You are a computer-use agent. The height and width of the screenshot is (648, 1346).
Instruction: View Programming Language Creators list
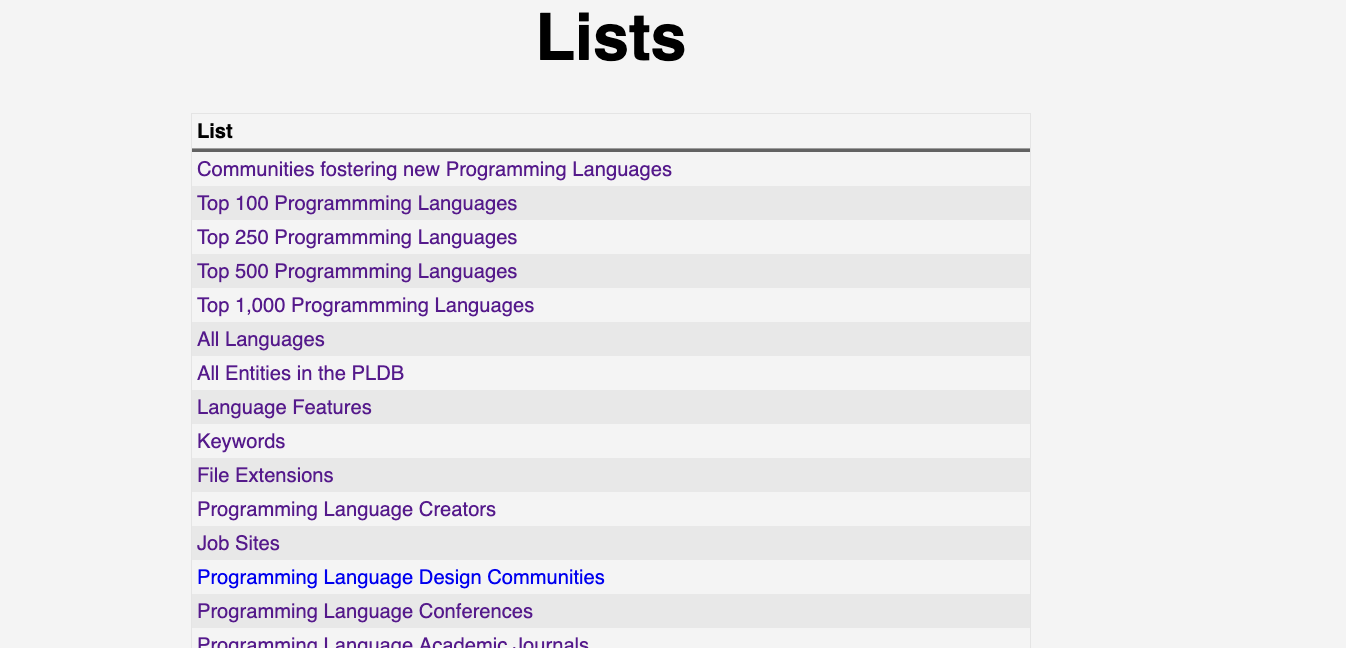(346, 509)
